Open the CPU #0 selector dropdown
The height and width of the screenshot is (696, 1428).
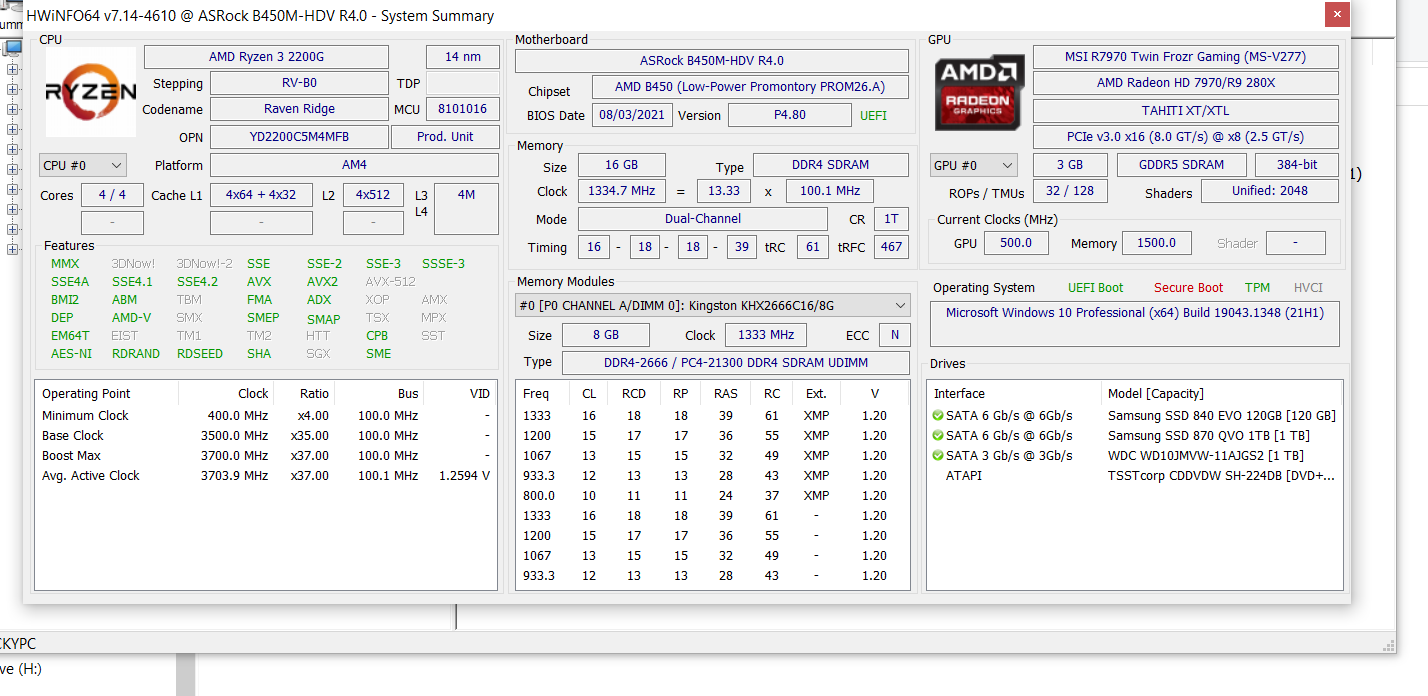[83, 165]
